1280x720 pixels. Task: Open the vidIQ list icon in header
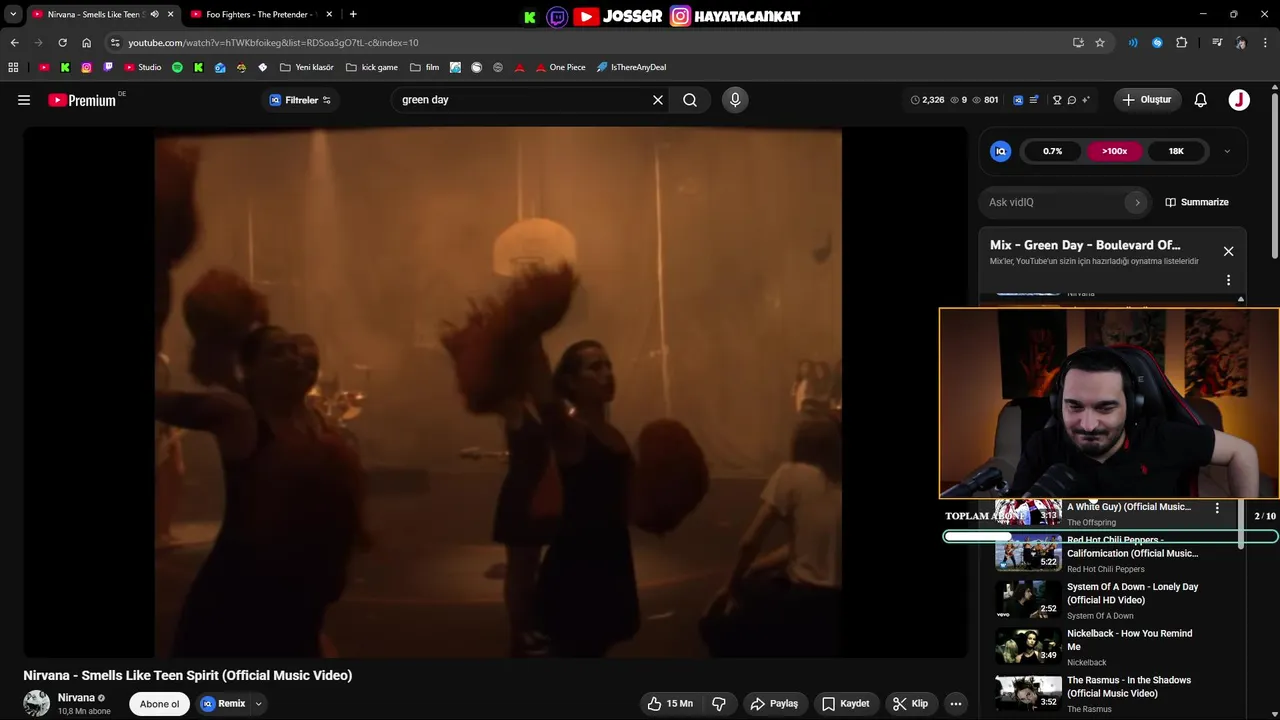[x=1033, y=100]
